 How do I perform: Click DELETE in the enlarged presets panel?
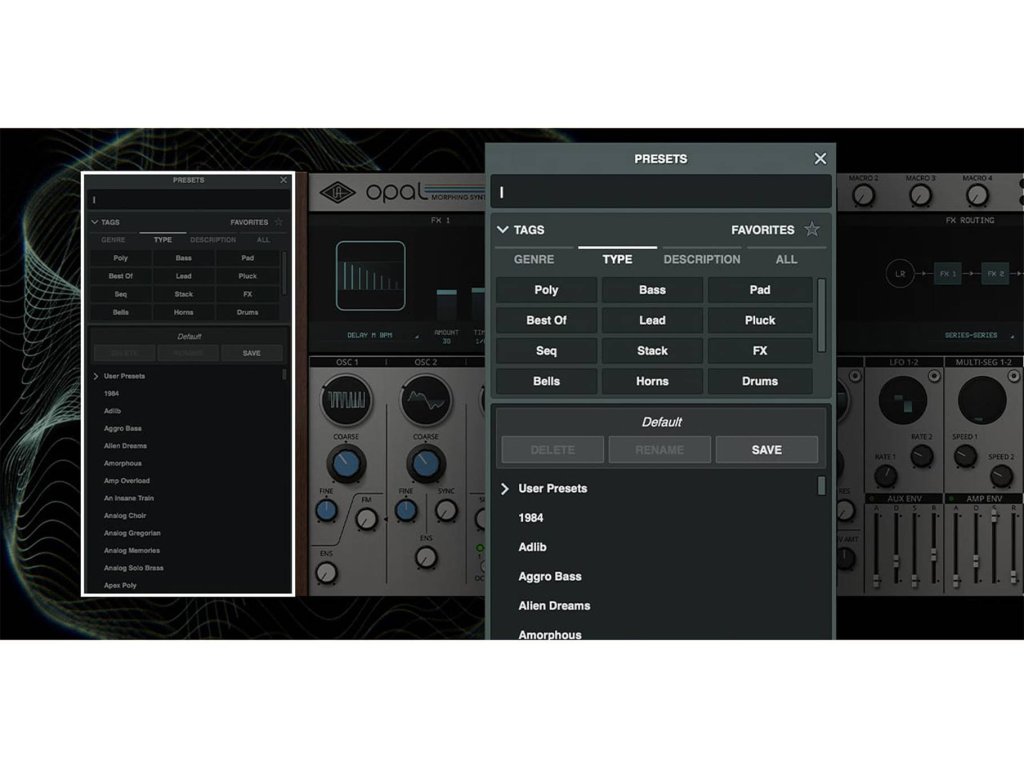point(552,450)
